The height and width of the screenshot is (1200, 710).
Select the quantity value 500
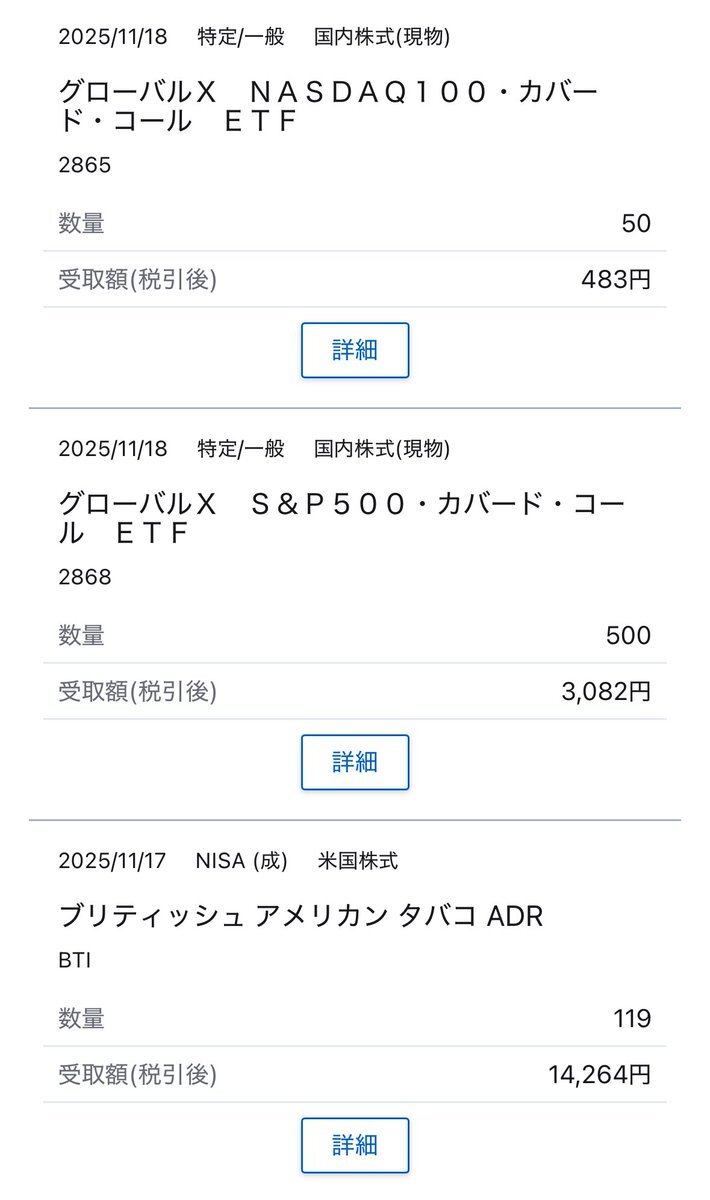(628, 635)
